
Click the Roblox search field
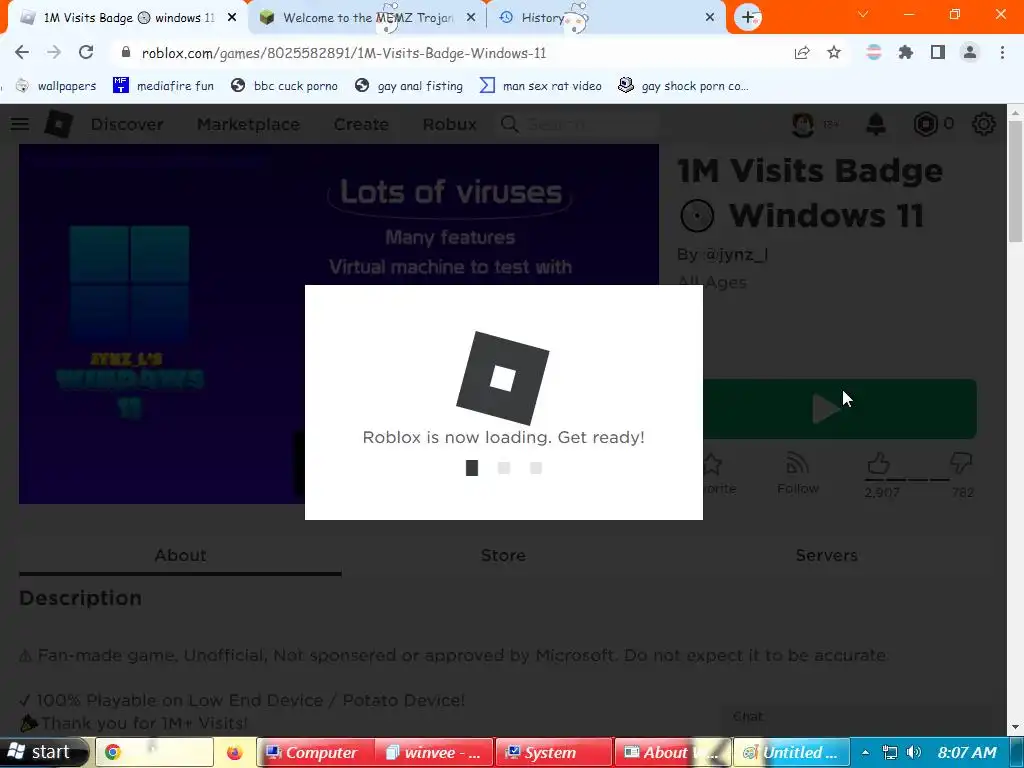pos(578,124)
